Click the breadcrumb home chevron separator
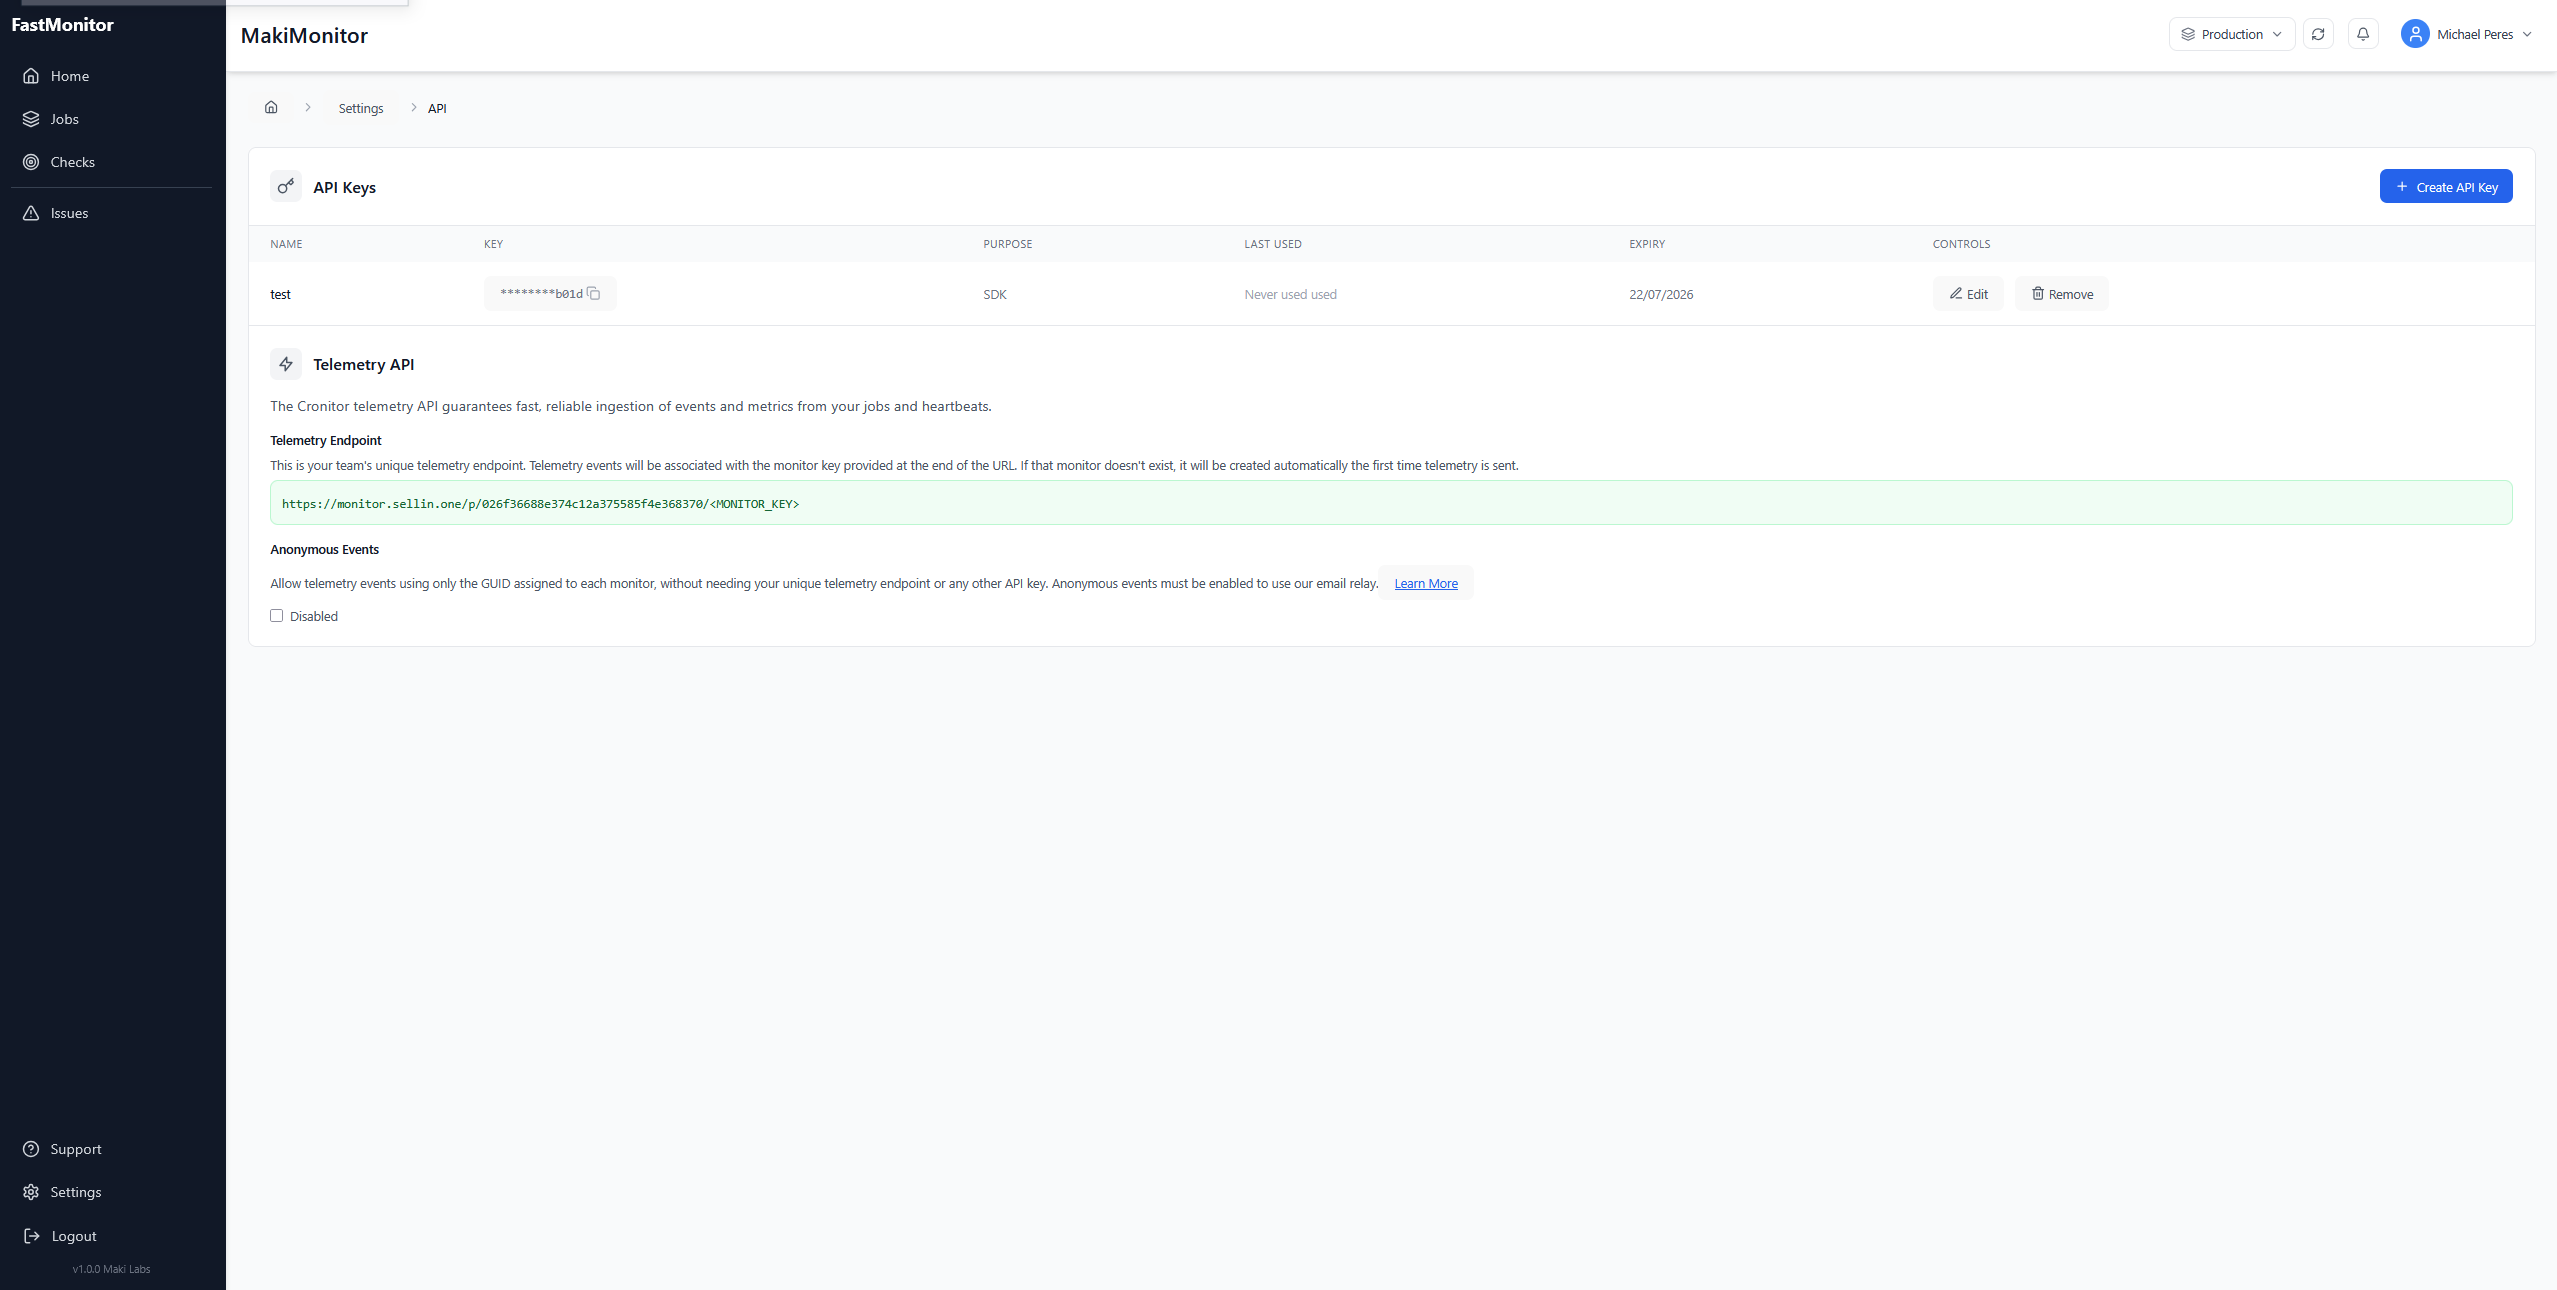 click(307, 107)
